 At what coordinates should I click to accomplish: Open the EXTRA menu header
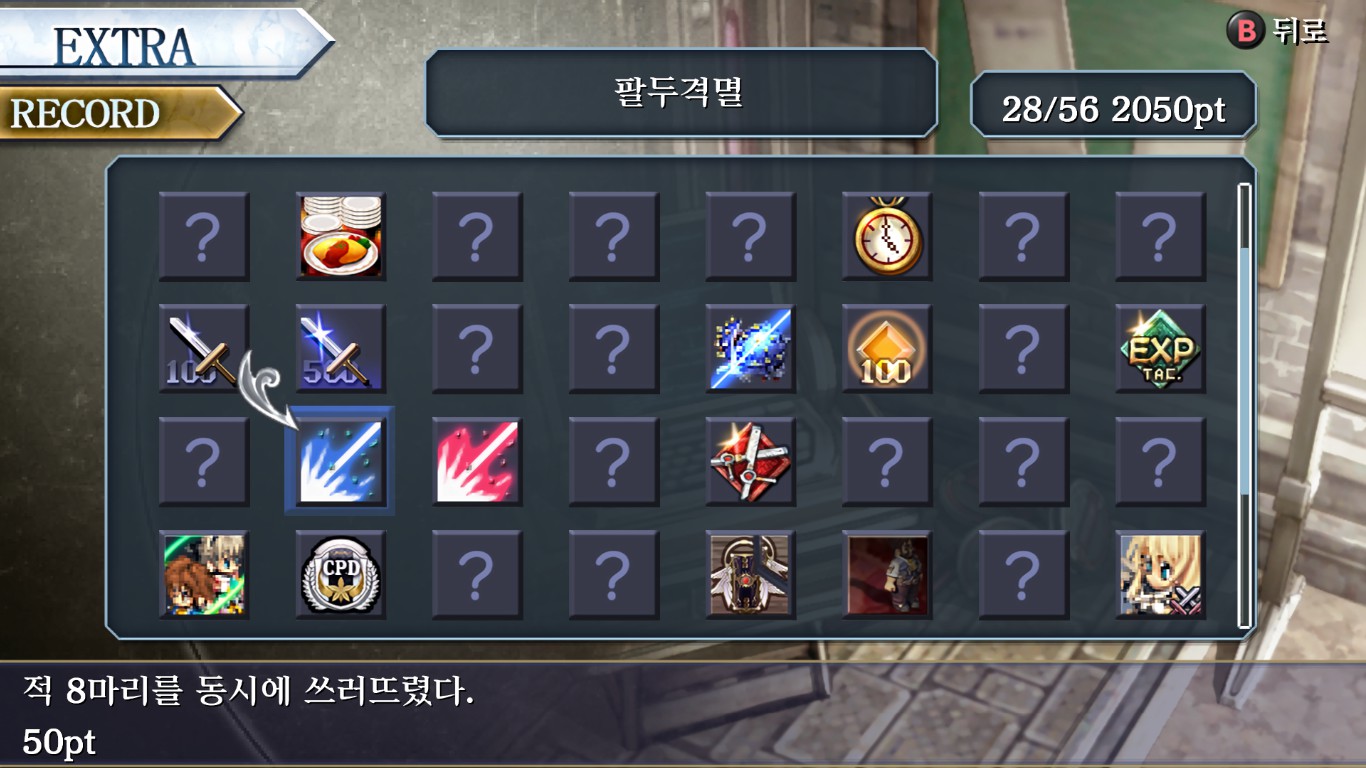[165, 45]
